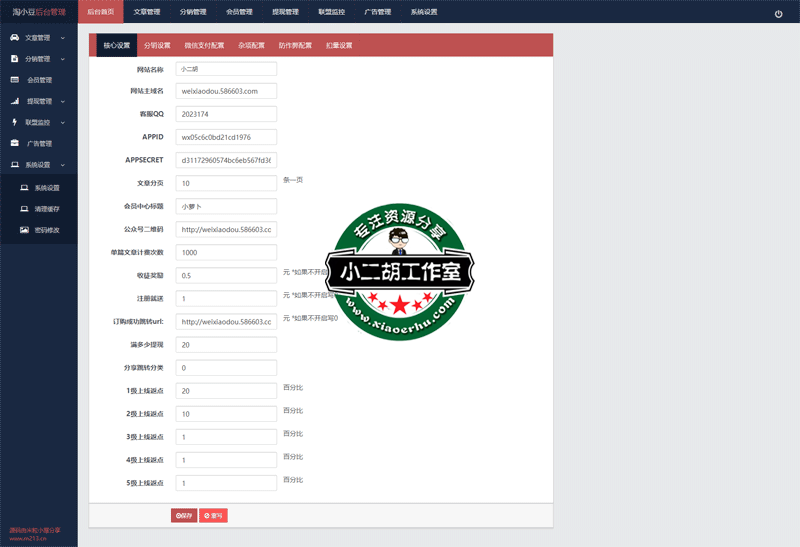
Task: Open 会员管理 in the top navigation bar
Action: coord(240,12)
